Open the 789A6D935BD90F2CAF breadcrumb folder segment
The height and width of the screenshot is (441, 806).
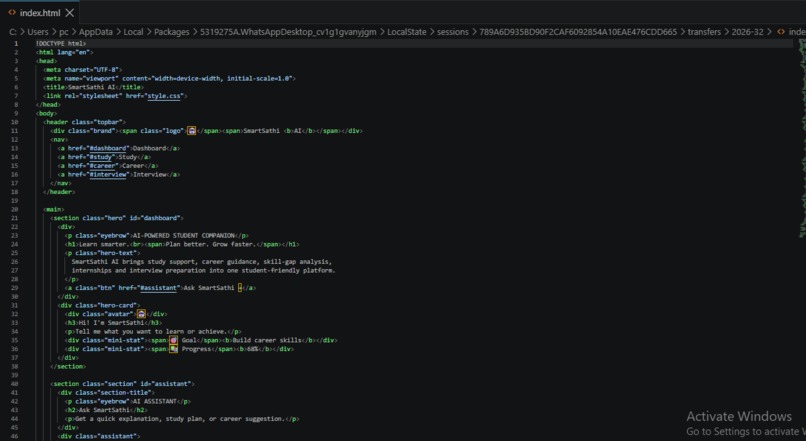click(x=578, y=32)
